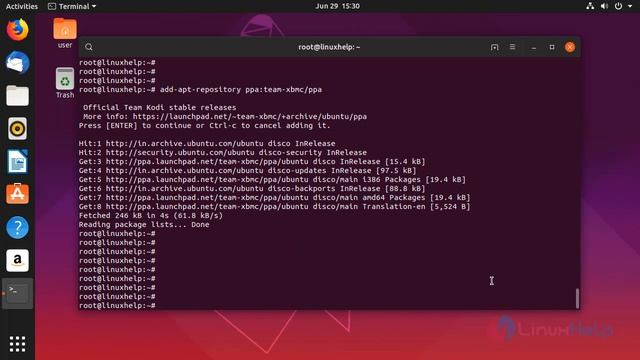This screenshot has width=640, height=360.
Task: Click 'Fetched 246 kB in 4s' line
Action: pyautogui.click(x=151, y=216)
